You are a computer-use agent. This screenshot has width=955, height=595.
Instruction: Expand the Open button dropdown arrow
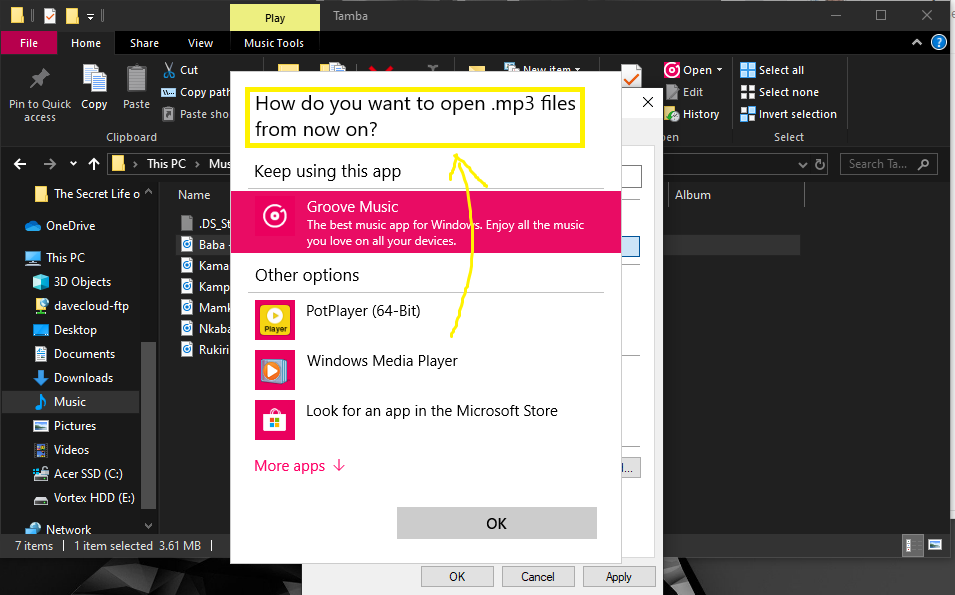click(719, 70)
